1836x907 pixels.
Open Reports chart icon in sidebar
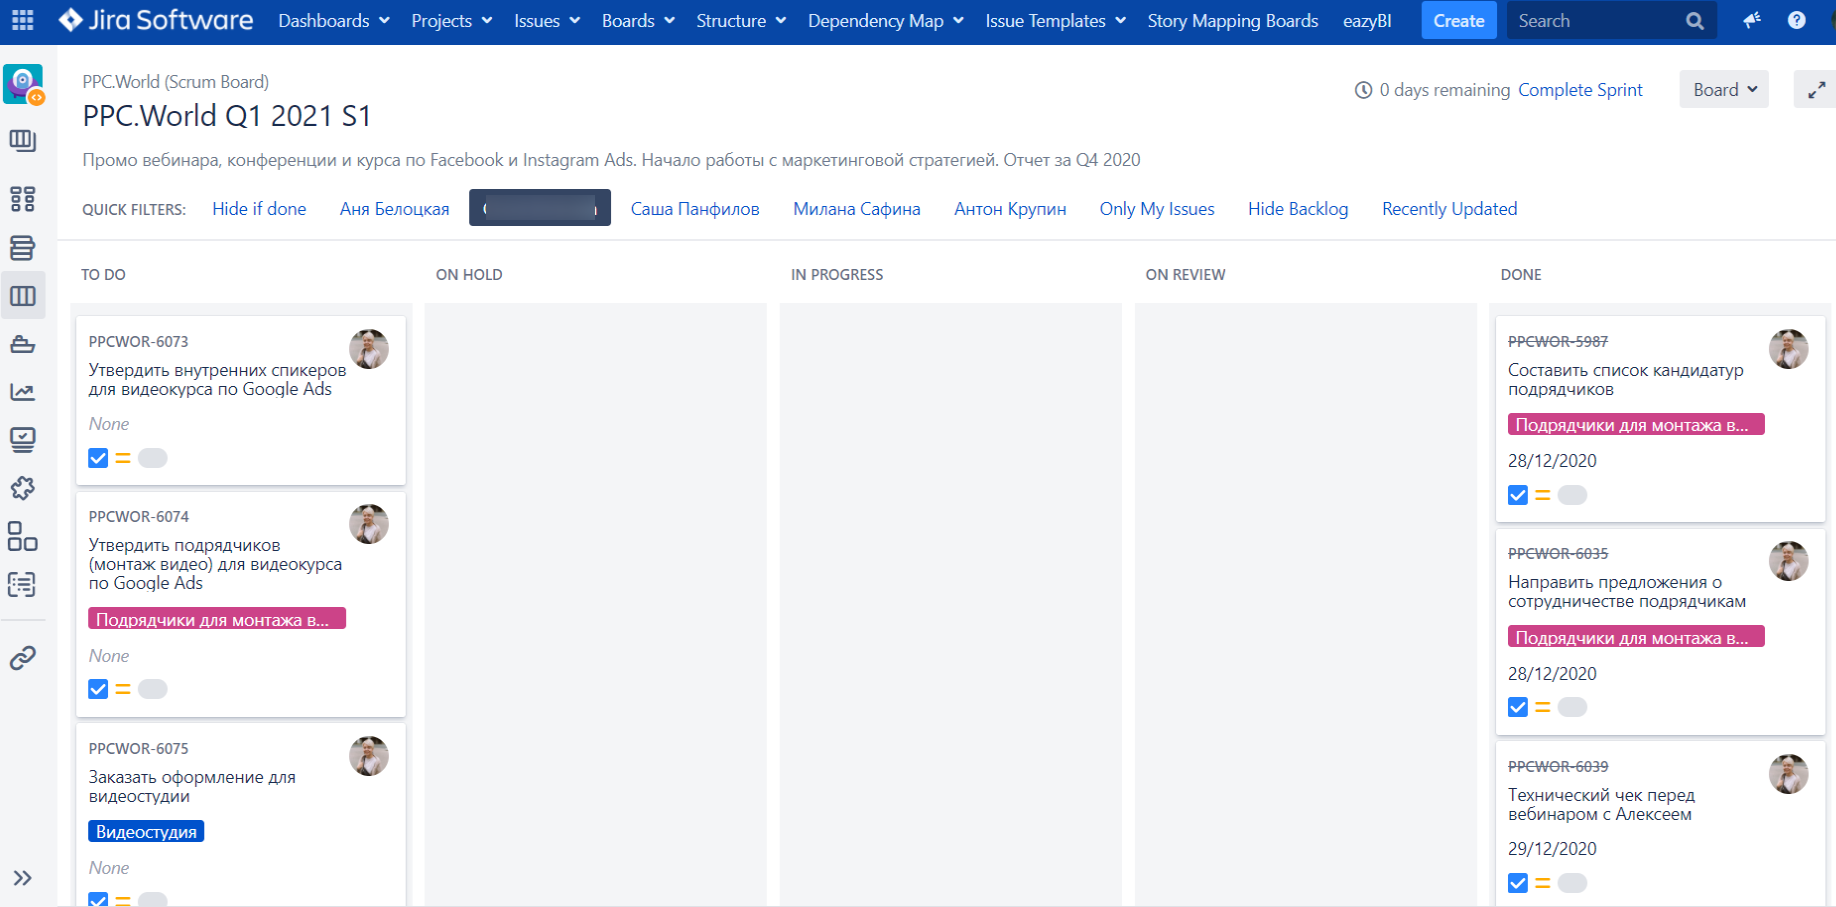[x=22, y=392]
